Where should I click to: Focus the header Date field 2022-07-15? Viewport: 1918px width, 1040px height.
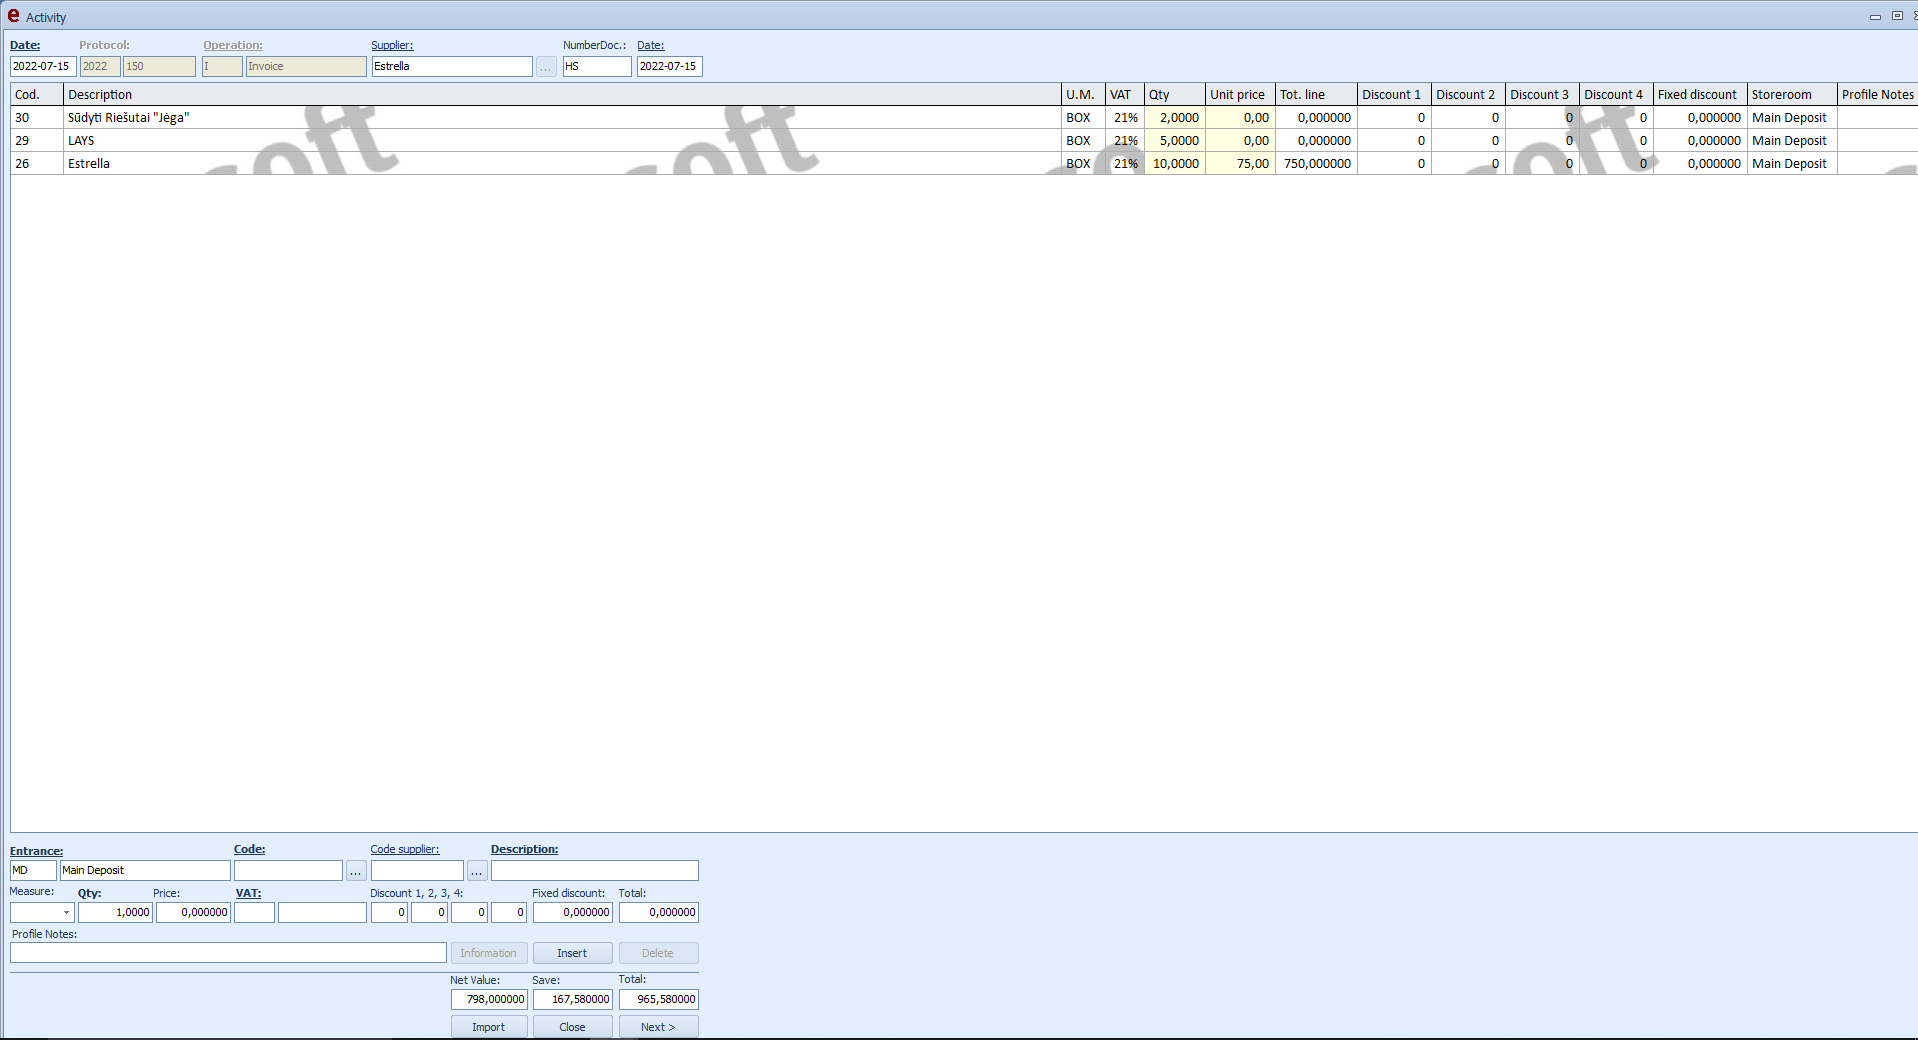43,67
